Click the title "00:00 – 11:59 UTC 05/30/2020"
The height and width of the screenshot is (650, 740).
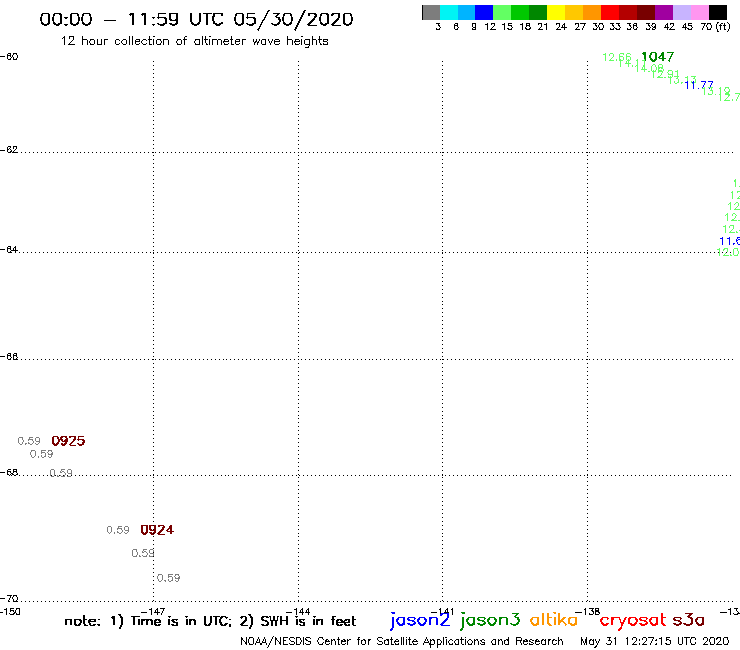pyautogui.click(x=196, y=19)
